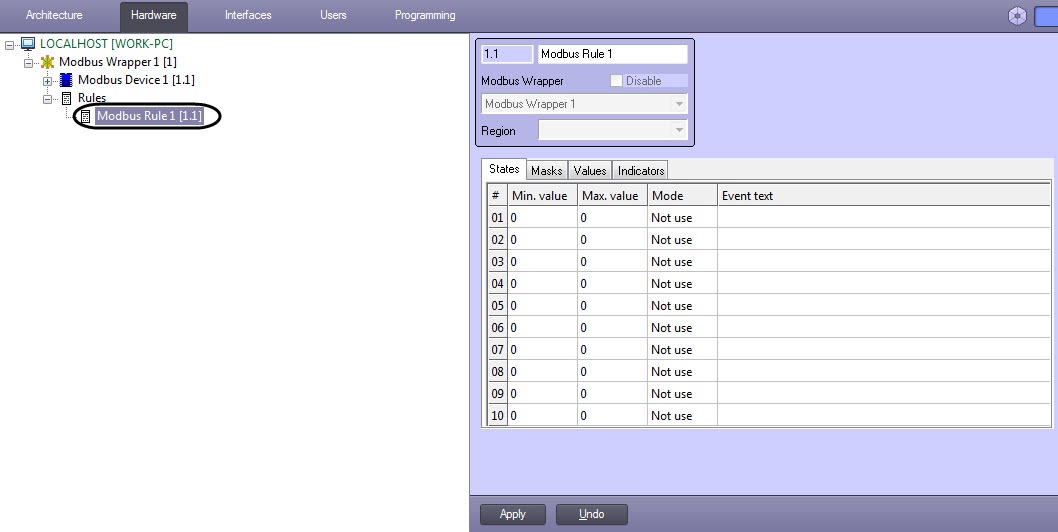Click the Modbus Device 1 chip icon
Screen dimensions: 1058x532
(66, 80)
